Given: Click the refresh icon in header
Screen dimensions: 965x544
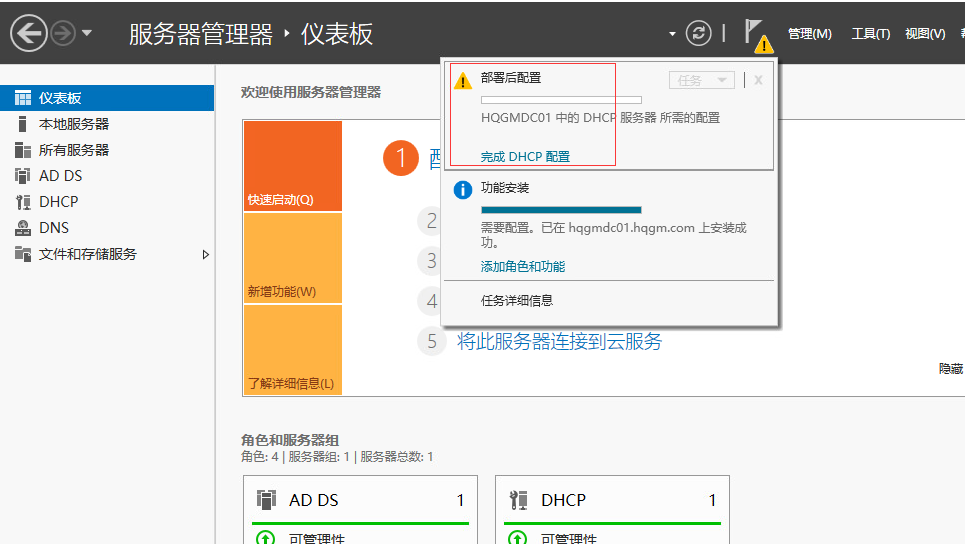Looking at the screenshot, I should [698, 33].
